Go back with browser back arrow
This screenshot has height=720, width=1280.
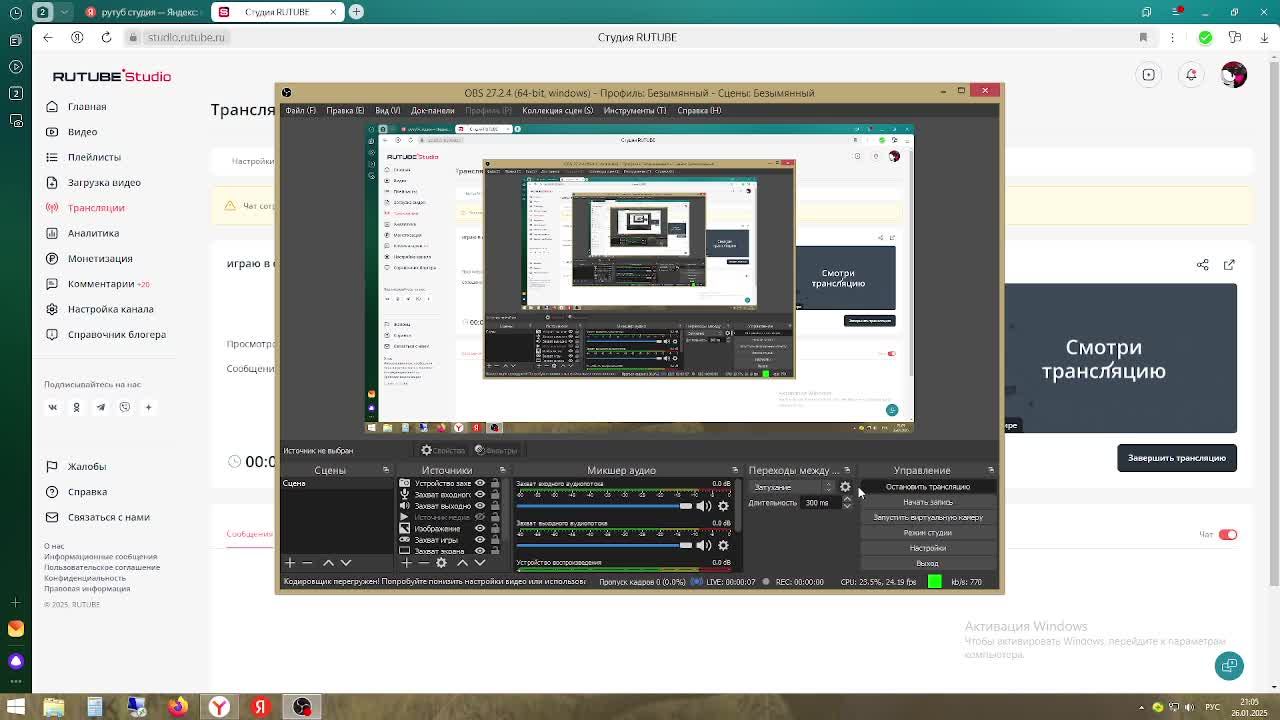tap(47, 37)
